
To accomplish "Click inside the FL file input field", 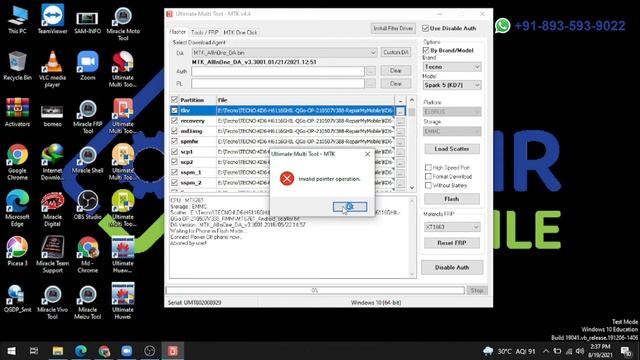I will pyautogui.click(x=278, y=83).
